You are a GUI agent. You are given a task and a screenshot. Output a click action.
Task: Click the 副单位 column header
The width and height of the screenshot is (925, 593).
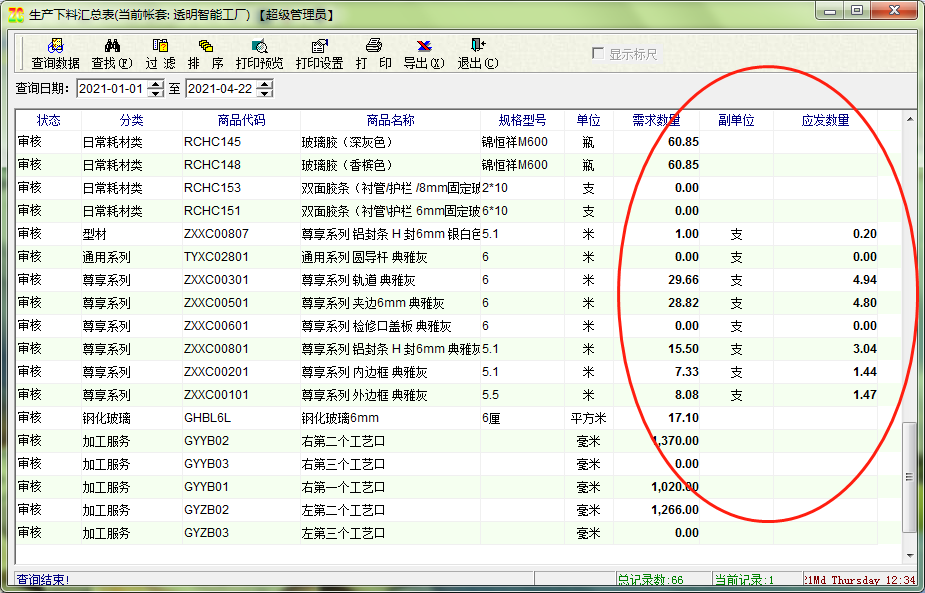736,120
